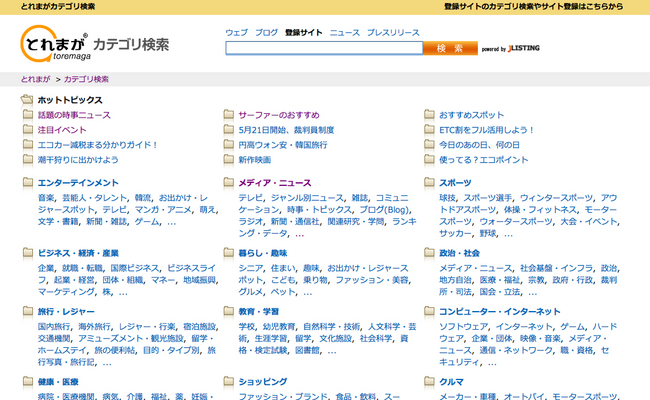The height and width of the screenshot is (400, 650).
Task: Open 国際ビジネス subcategory link
Action: [135, 268]
